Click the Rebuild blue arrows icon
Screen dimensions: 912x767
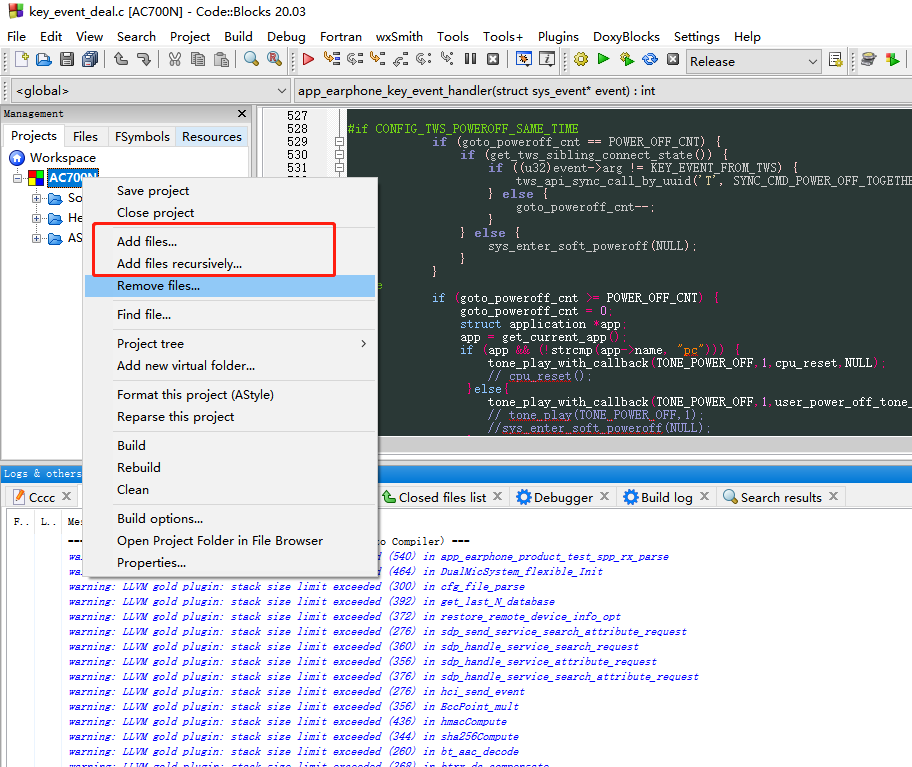coord(650,59)
